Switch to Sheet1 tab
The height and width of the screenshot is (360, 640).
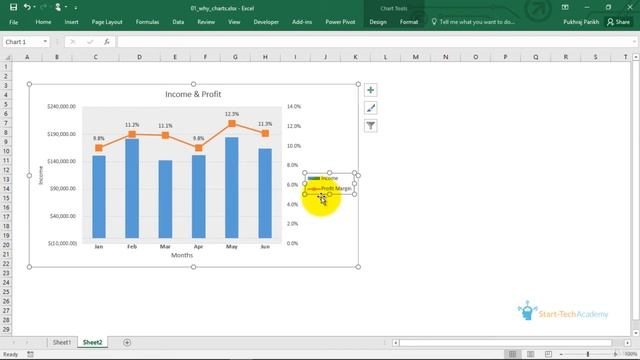point(62,342)
